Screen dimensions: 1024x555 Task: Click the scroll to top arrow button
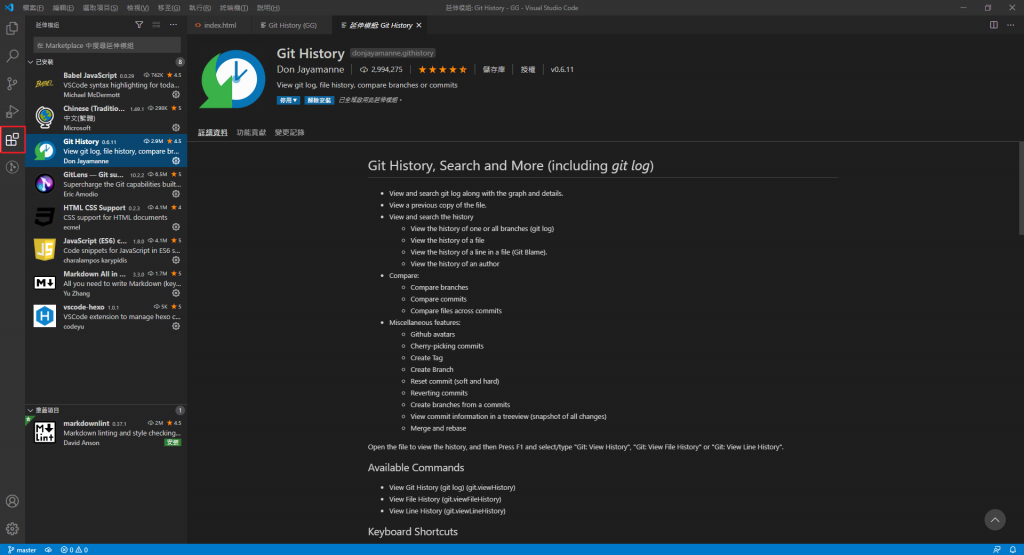point(995,520)
